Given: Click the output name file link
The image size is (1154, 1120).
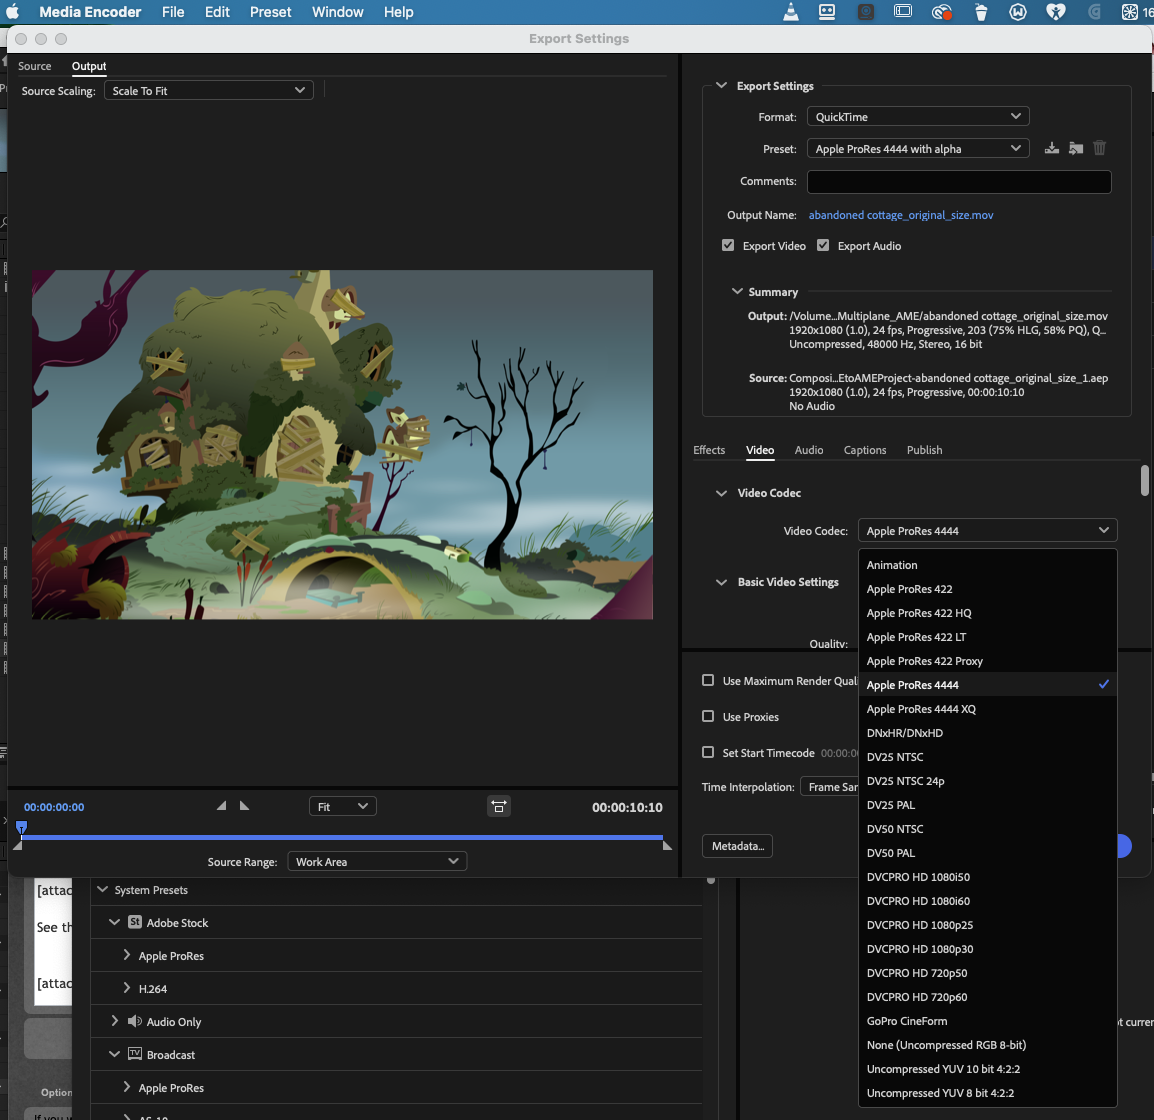Looking at the screenshot, I should pyautogui.click(x=901, y=215).
